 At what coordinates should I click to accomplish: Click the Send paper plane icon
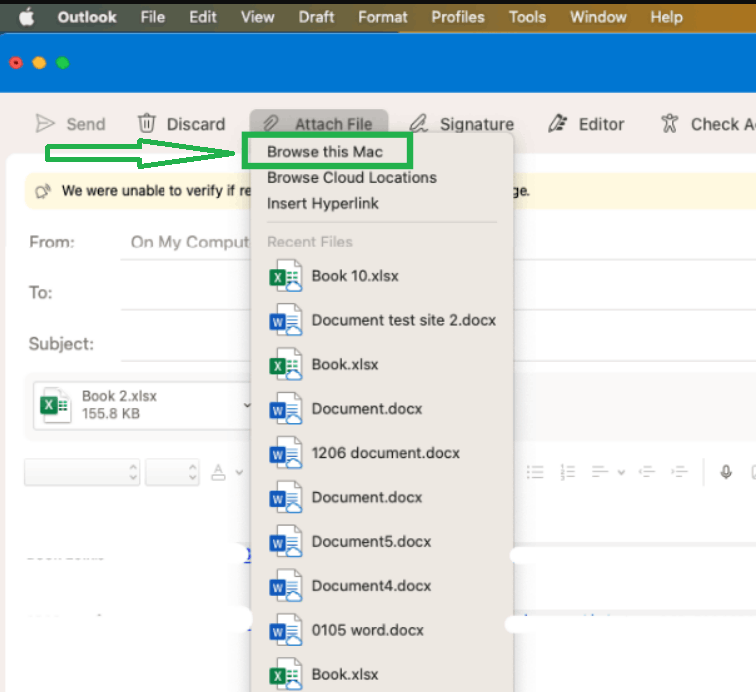45,124
